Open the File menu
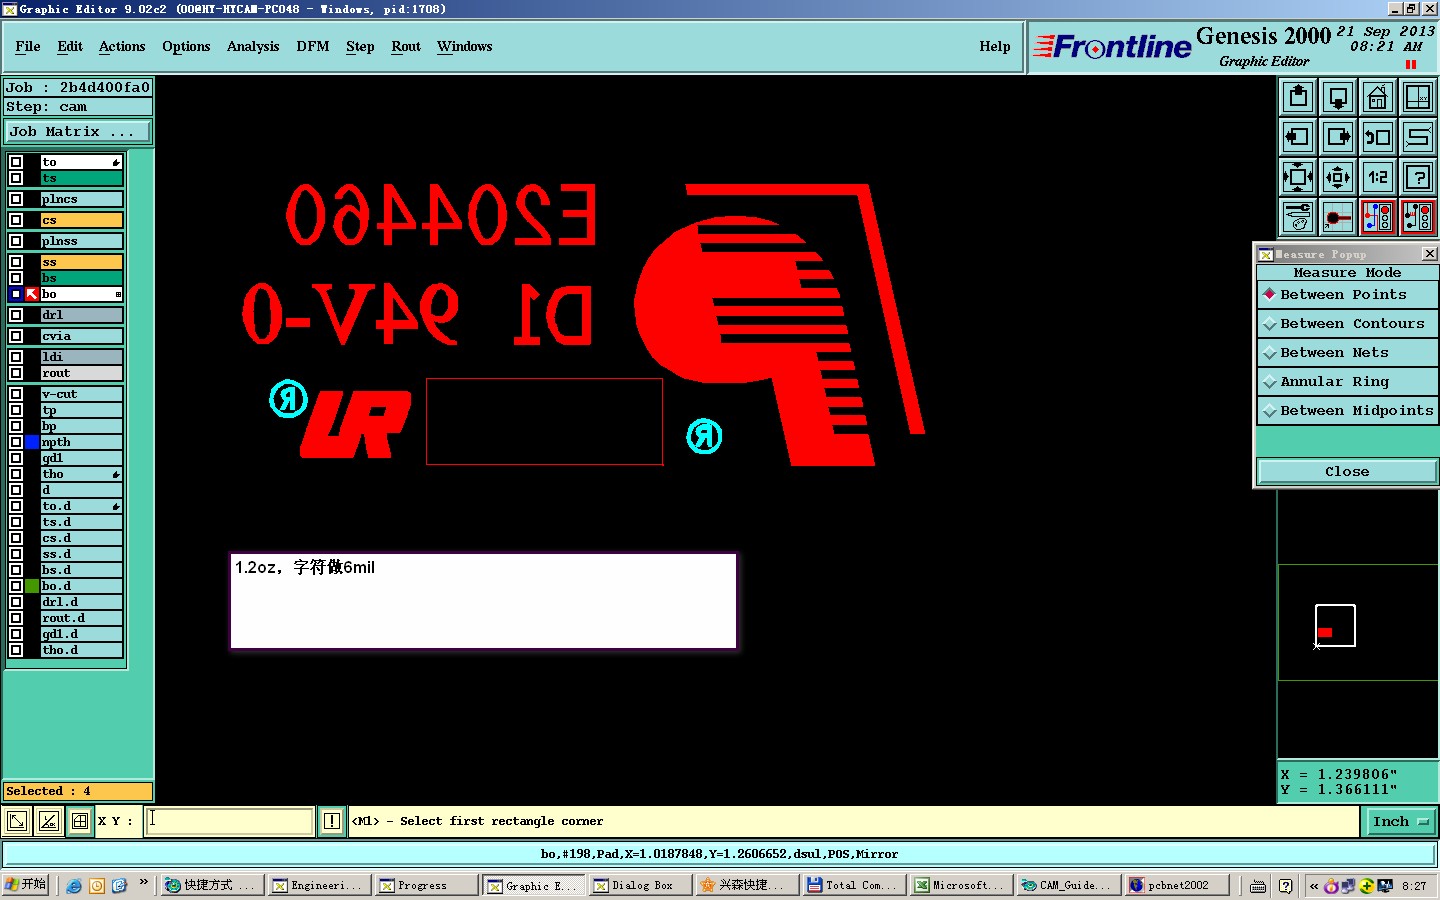The image size is (1440, 900). point(28,46)
